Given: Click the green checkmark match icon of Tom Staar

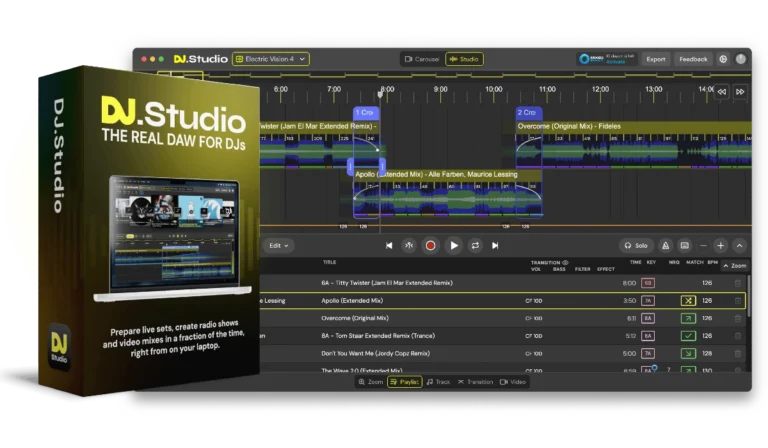Looking at the screenshot, I should pyautogui.click(x=688, y=336).
